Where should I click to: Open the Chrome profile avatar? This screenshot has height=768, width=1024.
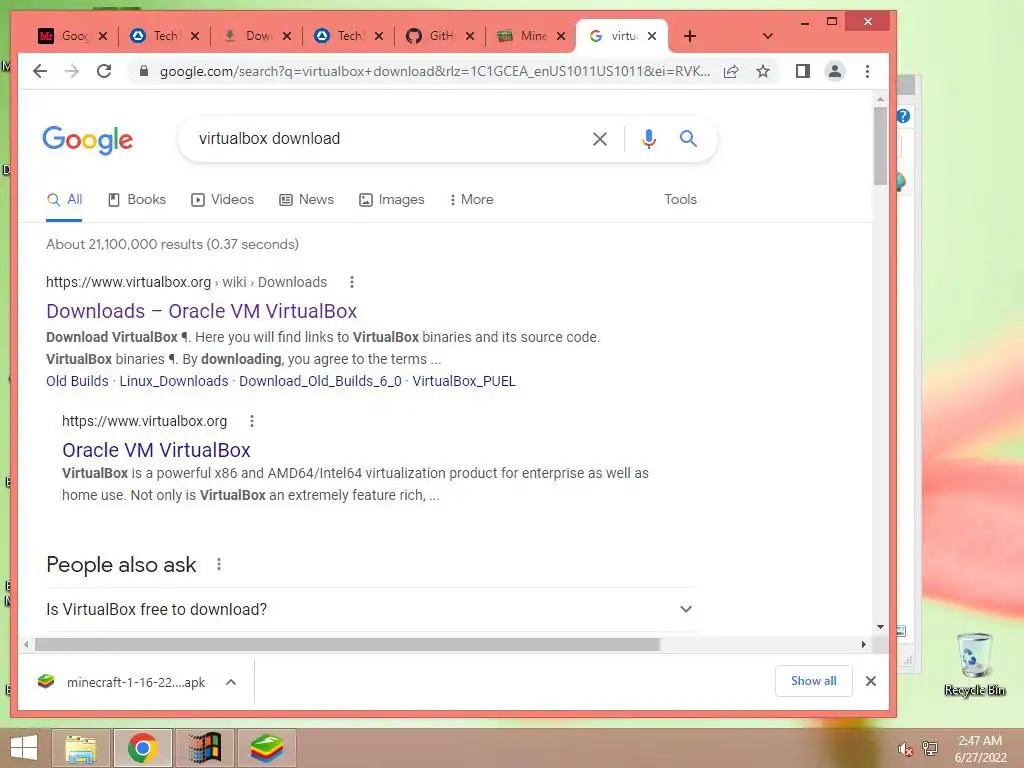(835, 71)
